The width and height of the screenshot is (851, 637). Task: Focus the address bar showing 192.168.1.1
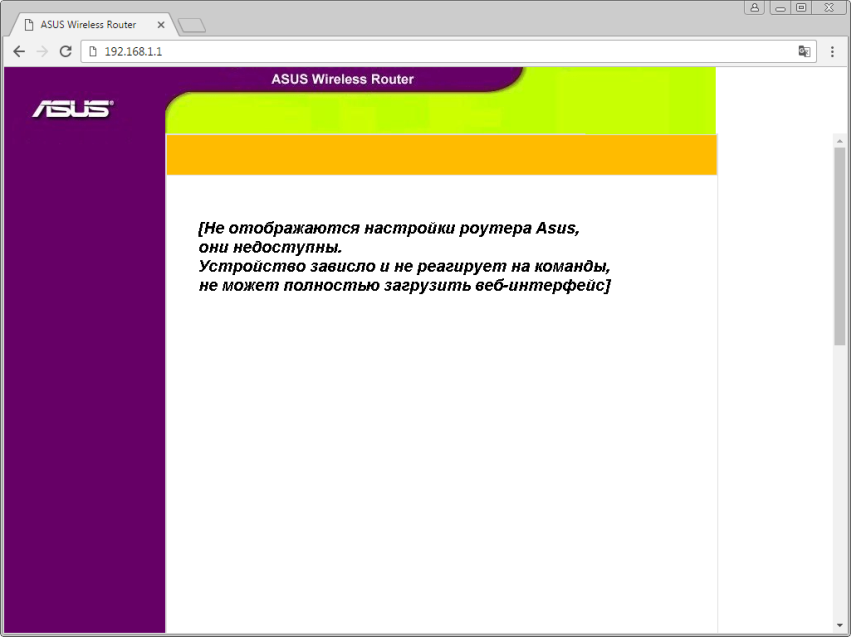click(448, 52)
